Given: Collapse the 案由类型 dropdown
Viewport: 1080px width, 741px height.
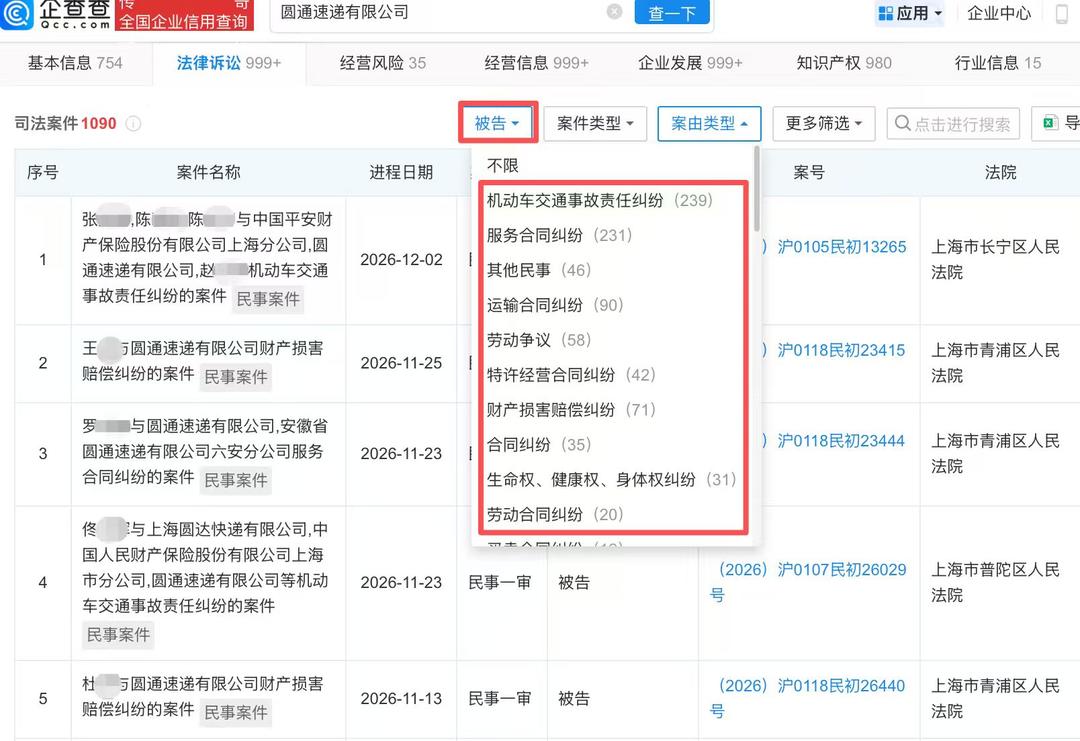Looking at the screenshot, I should (x=709, y=124).
